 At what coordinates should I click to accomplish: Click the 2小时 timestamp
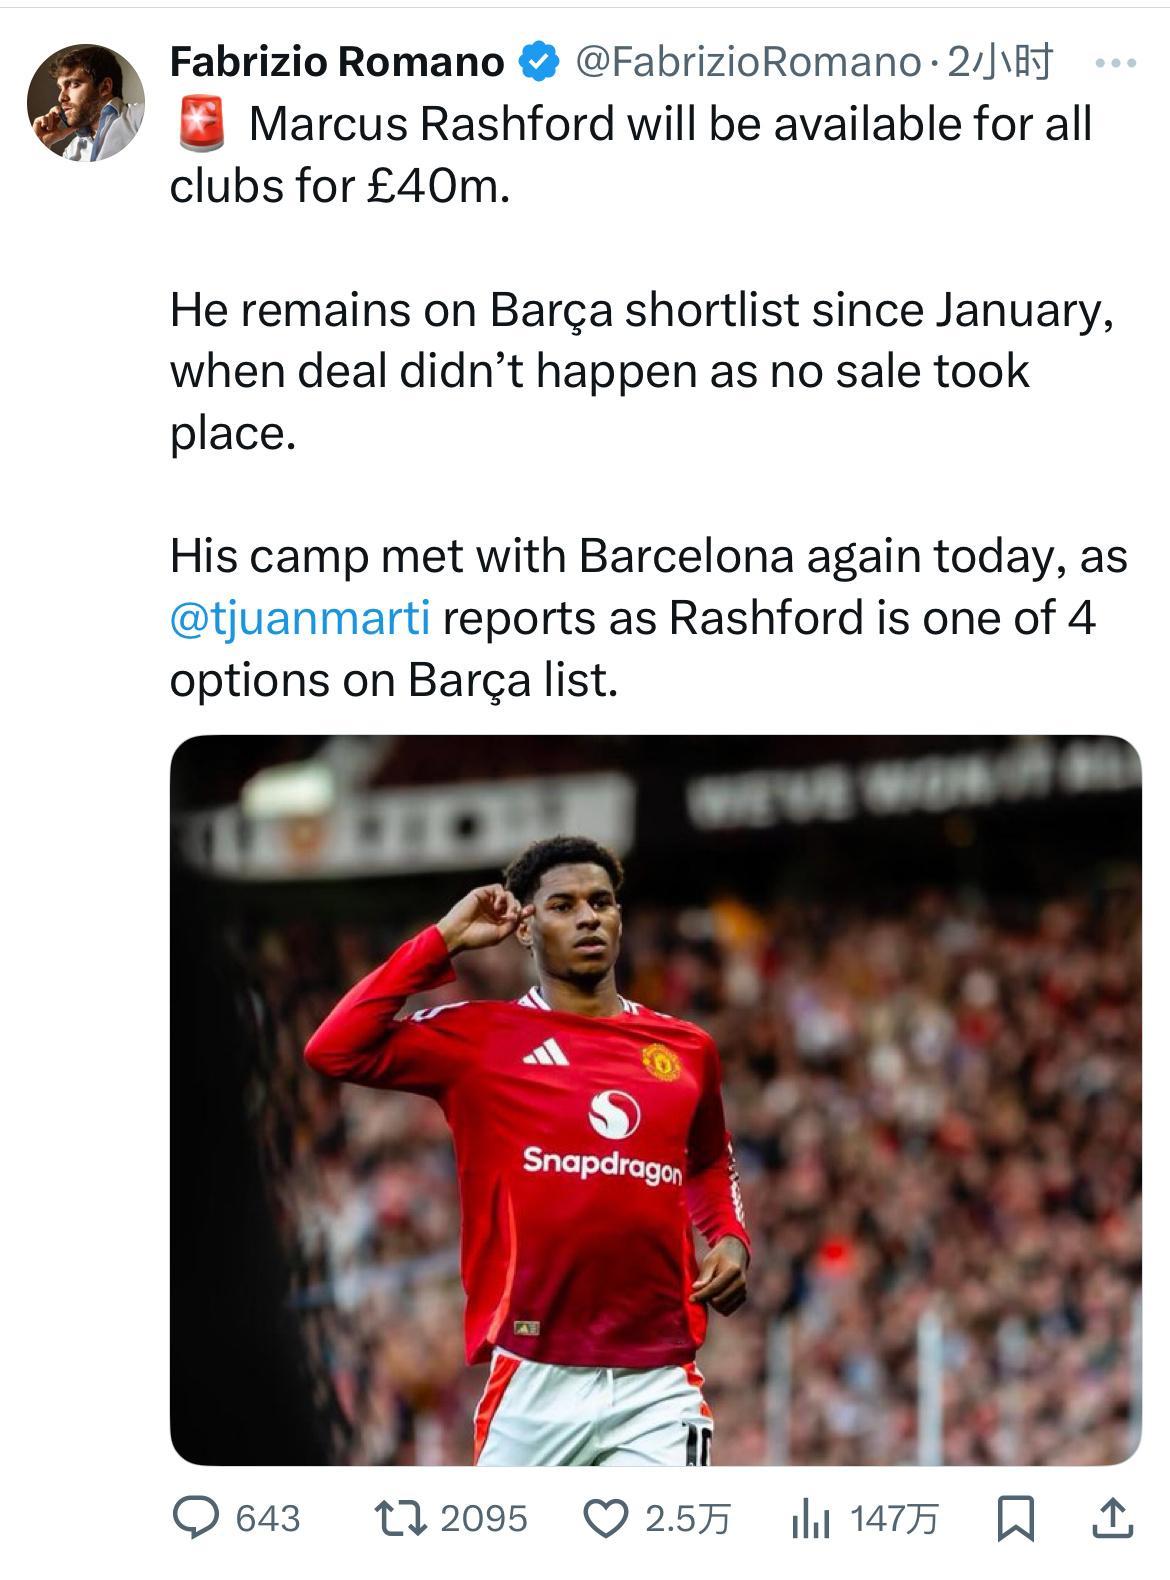(998, 63)
